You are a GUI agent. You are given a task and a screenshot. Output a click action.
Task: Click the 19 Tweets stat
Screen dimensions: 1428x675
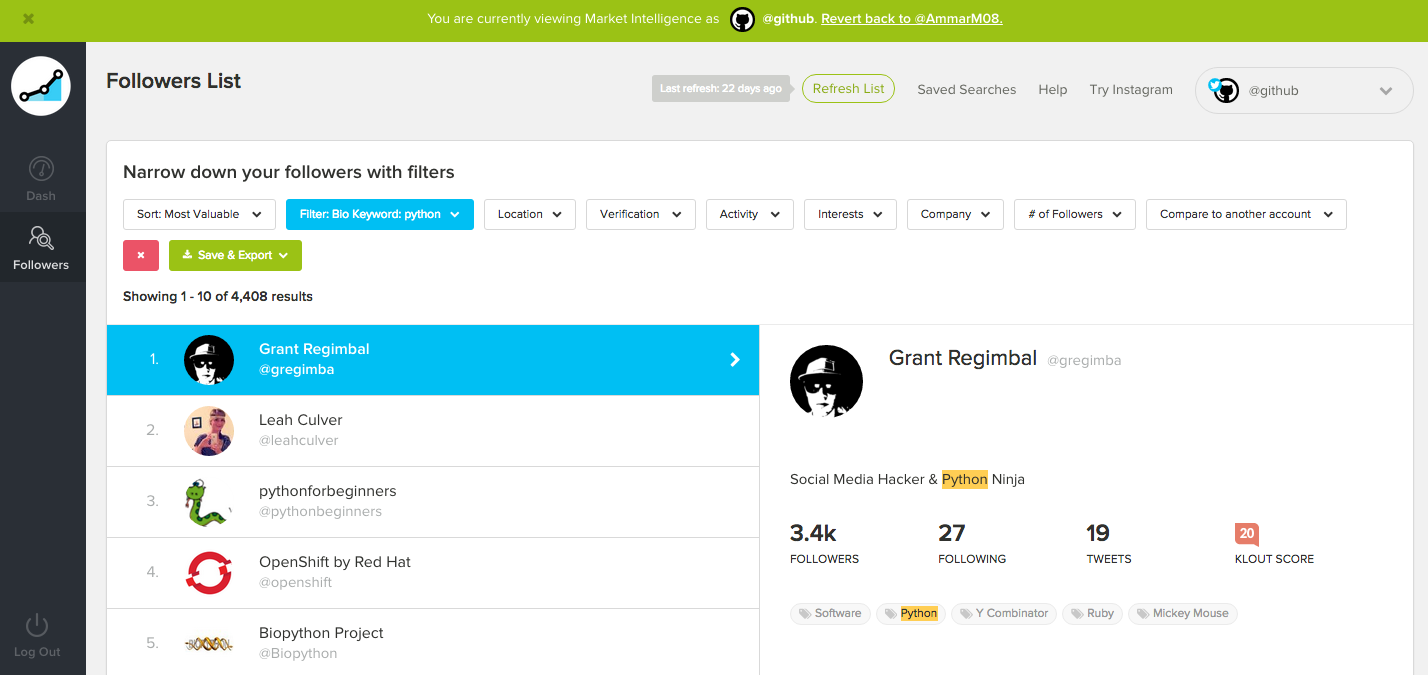[1109, 543]
